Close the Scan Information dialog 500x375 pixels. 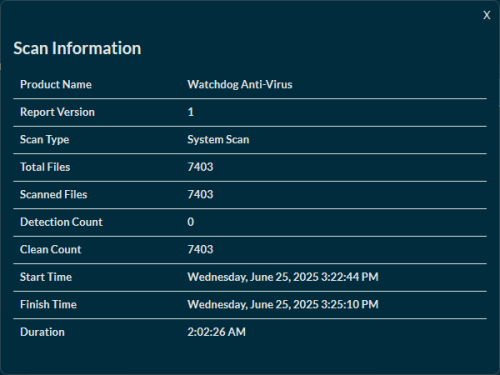(x=487, y=15)
